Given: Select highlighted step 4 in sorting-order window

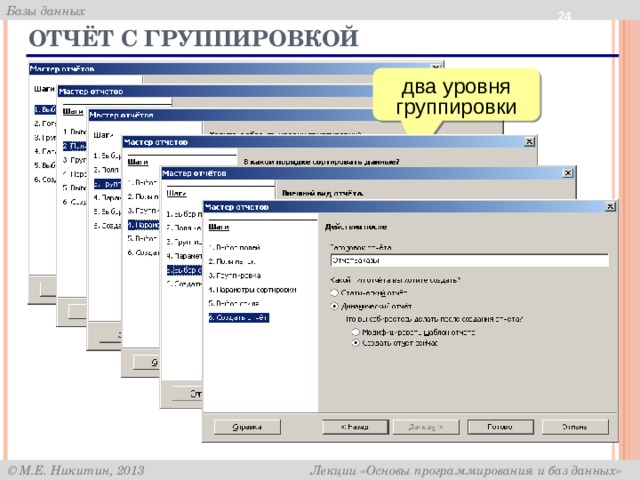Looking at the screenshot, I should click(x=143, y=225).
